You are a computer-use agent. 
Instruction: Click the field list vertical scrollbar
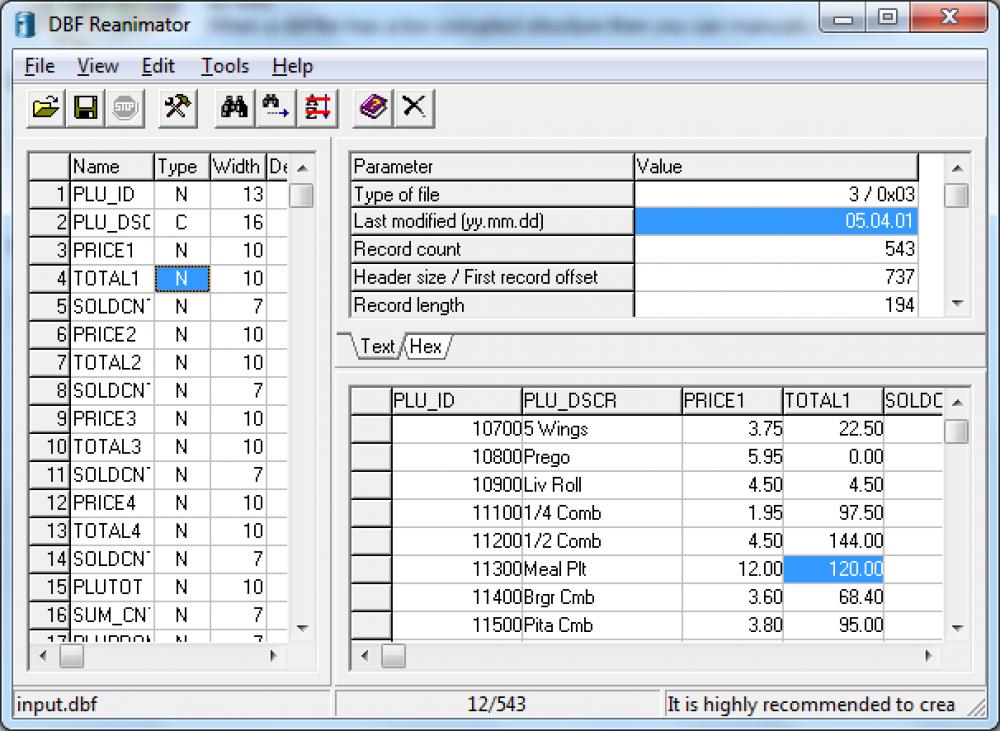(x=301, y=400)
